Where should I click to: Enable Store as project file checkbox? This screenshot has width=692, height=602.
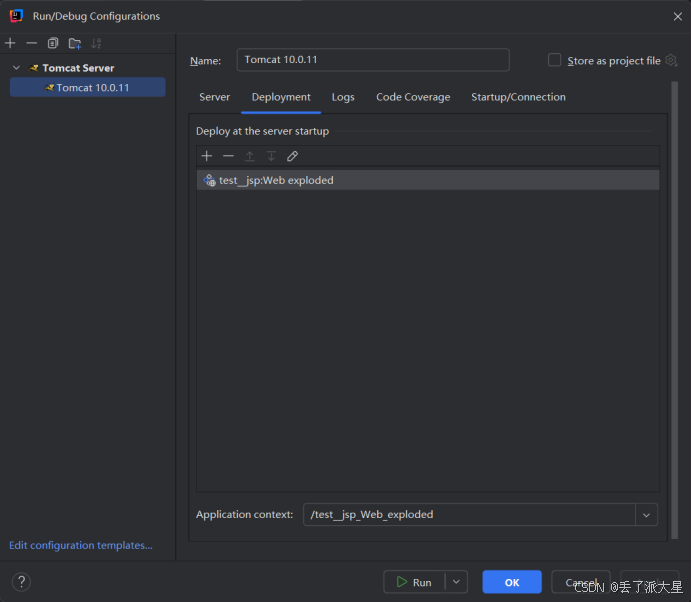coord(554,60)
